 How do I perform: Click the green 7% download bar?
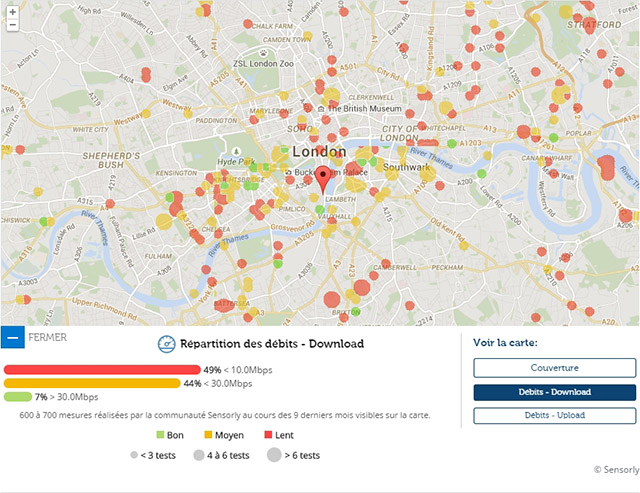pyautogui.click(x=18, y=397)
